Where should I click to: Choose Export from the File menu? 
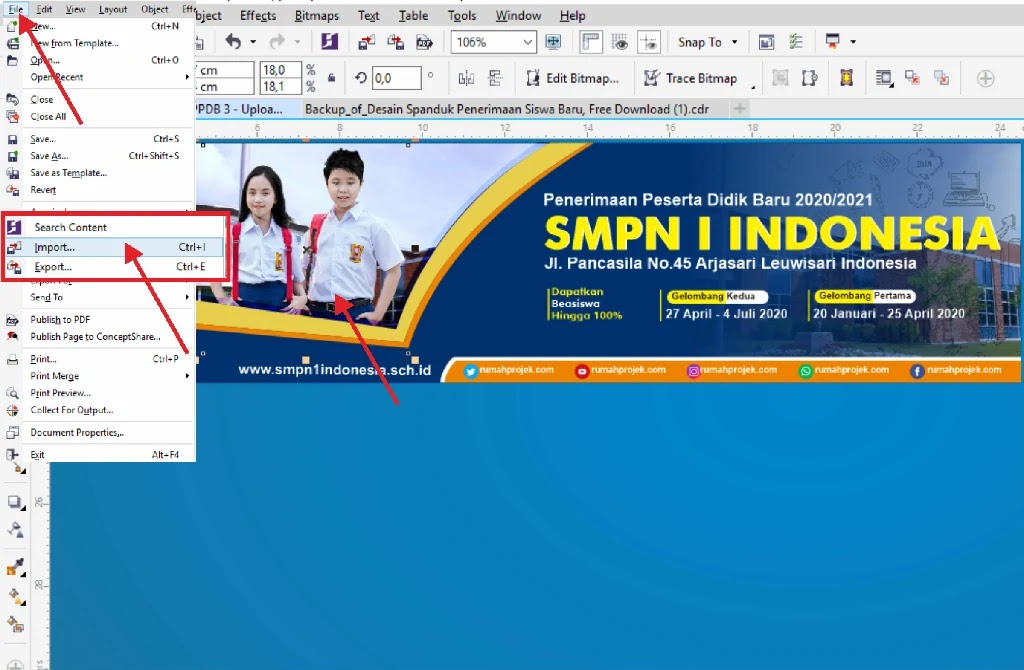[114, 266]
